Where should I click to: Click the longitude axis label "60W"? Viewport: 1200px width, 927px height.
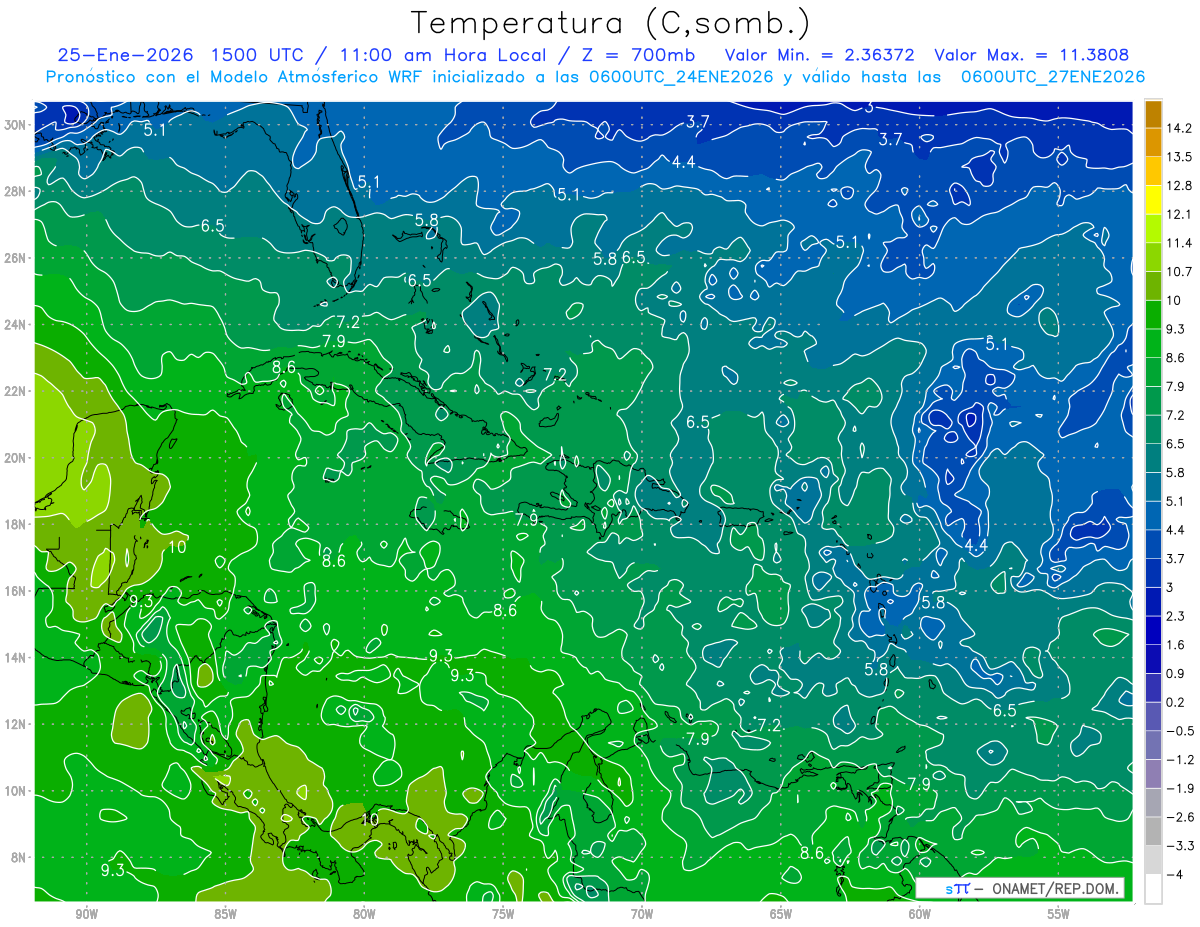(x=920, y=914)
